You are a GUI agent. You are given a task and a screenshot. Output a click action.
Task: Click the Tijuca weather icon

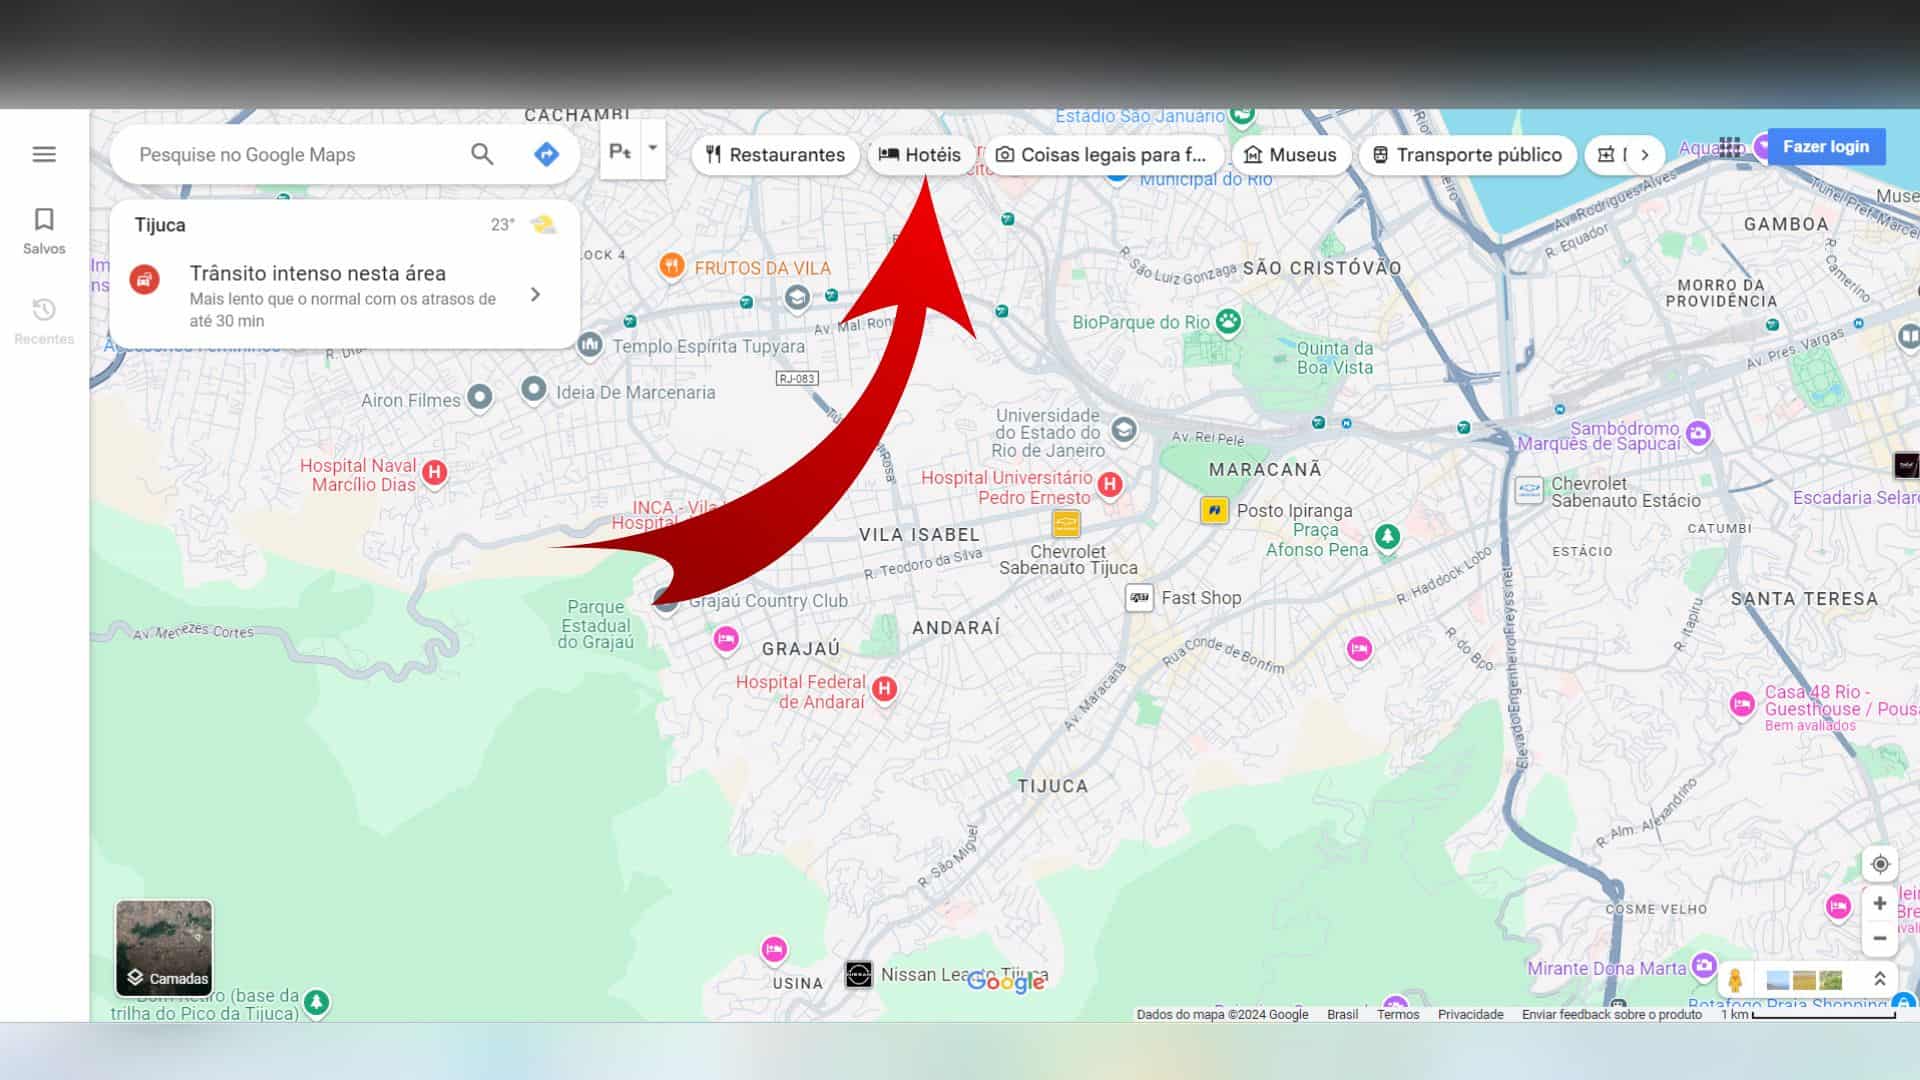point(543,225)
